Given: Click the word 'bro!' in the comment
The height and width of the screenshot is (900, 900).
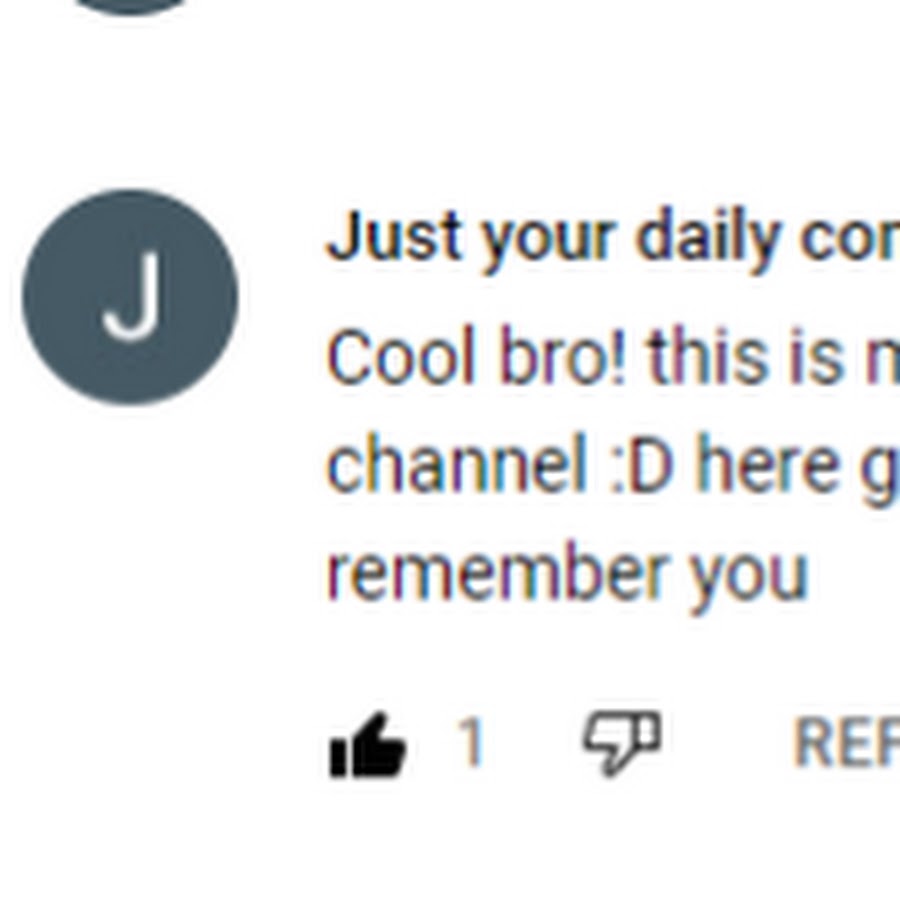Looking at the screenshot, I should [563, 356].
